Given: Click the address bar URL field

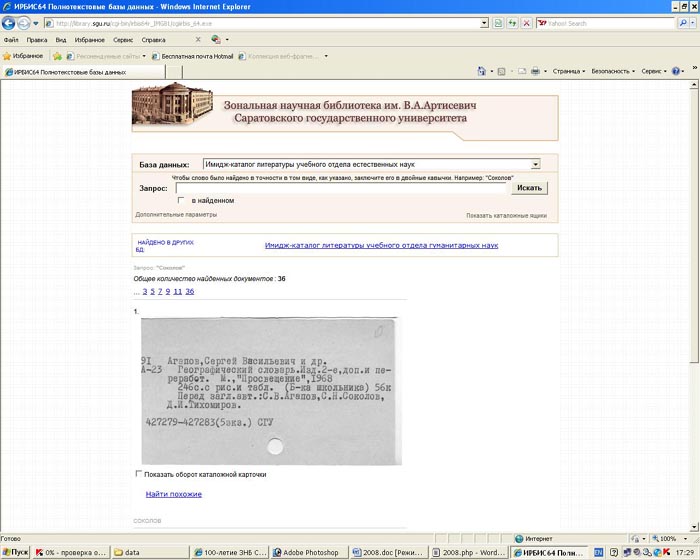Looking at the screenshot, I should 263,23.
